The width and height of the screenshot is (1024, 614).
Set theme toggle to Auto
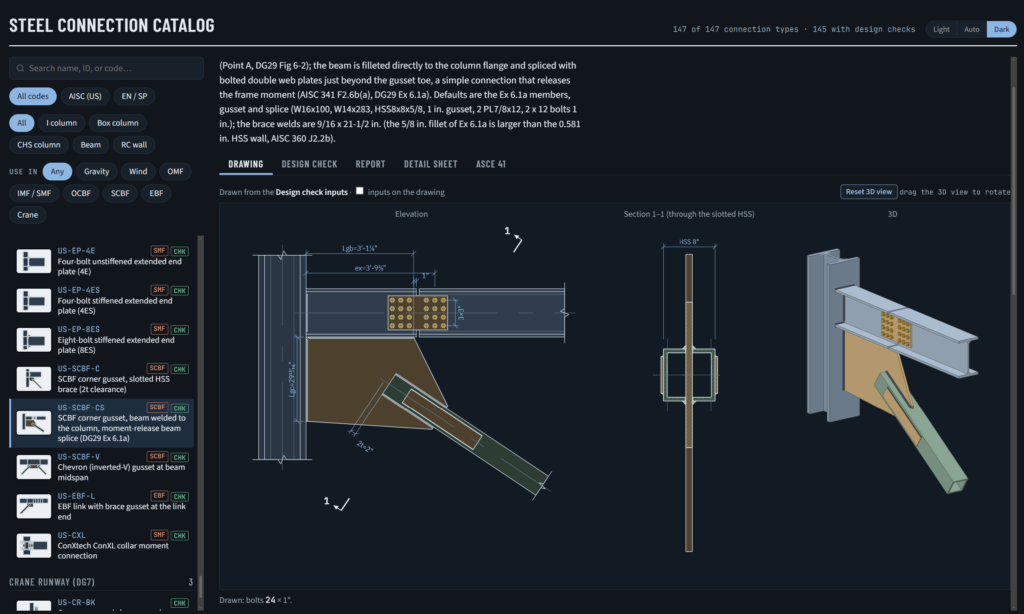[972, 29]
